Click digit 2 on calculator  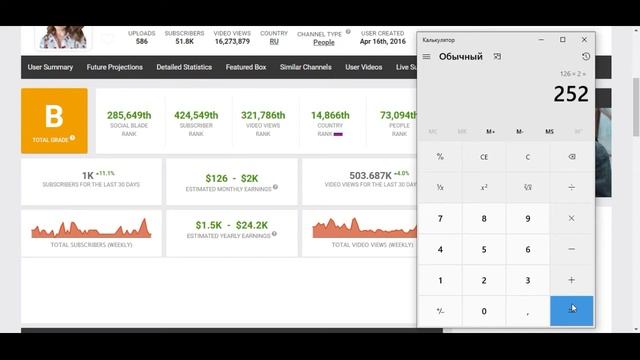(x=484, y=280)
